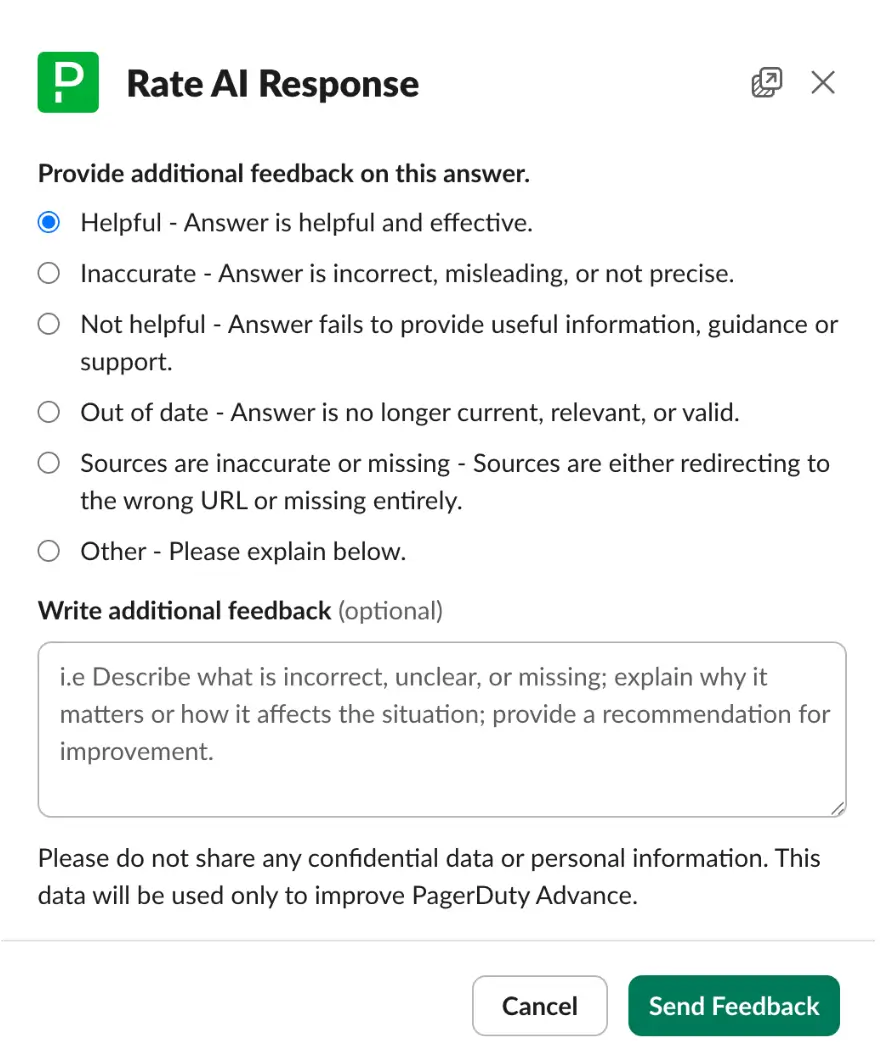Click the 'PagerDuty Advance' text

(524, 895)
